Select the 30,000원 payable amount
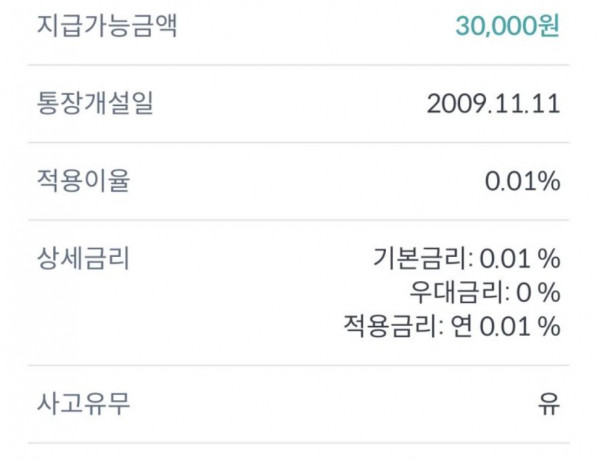This screenshot has height=461, width=600. pyautogui.click(x=507, y=25)
